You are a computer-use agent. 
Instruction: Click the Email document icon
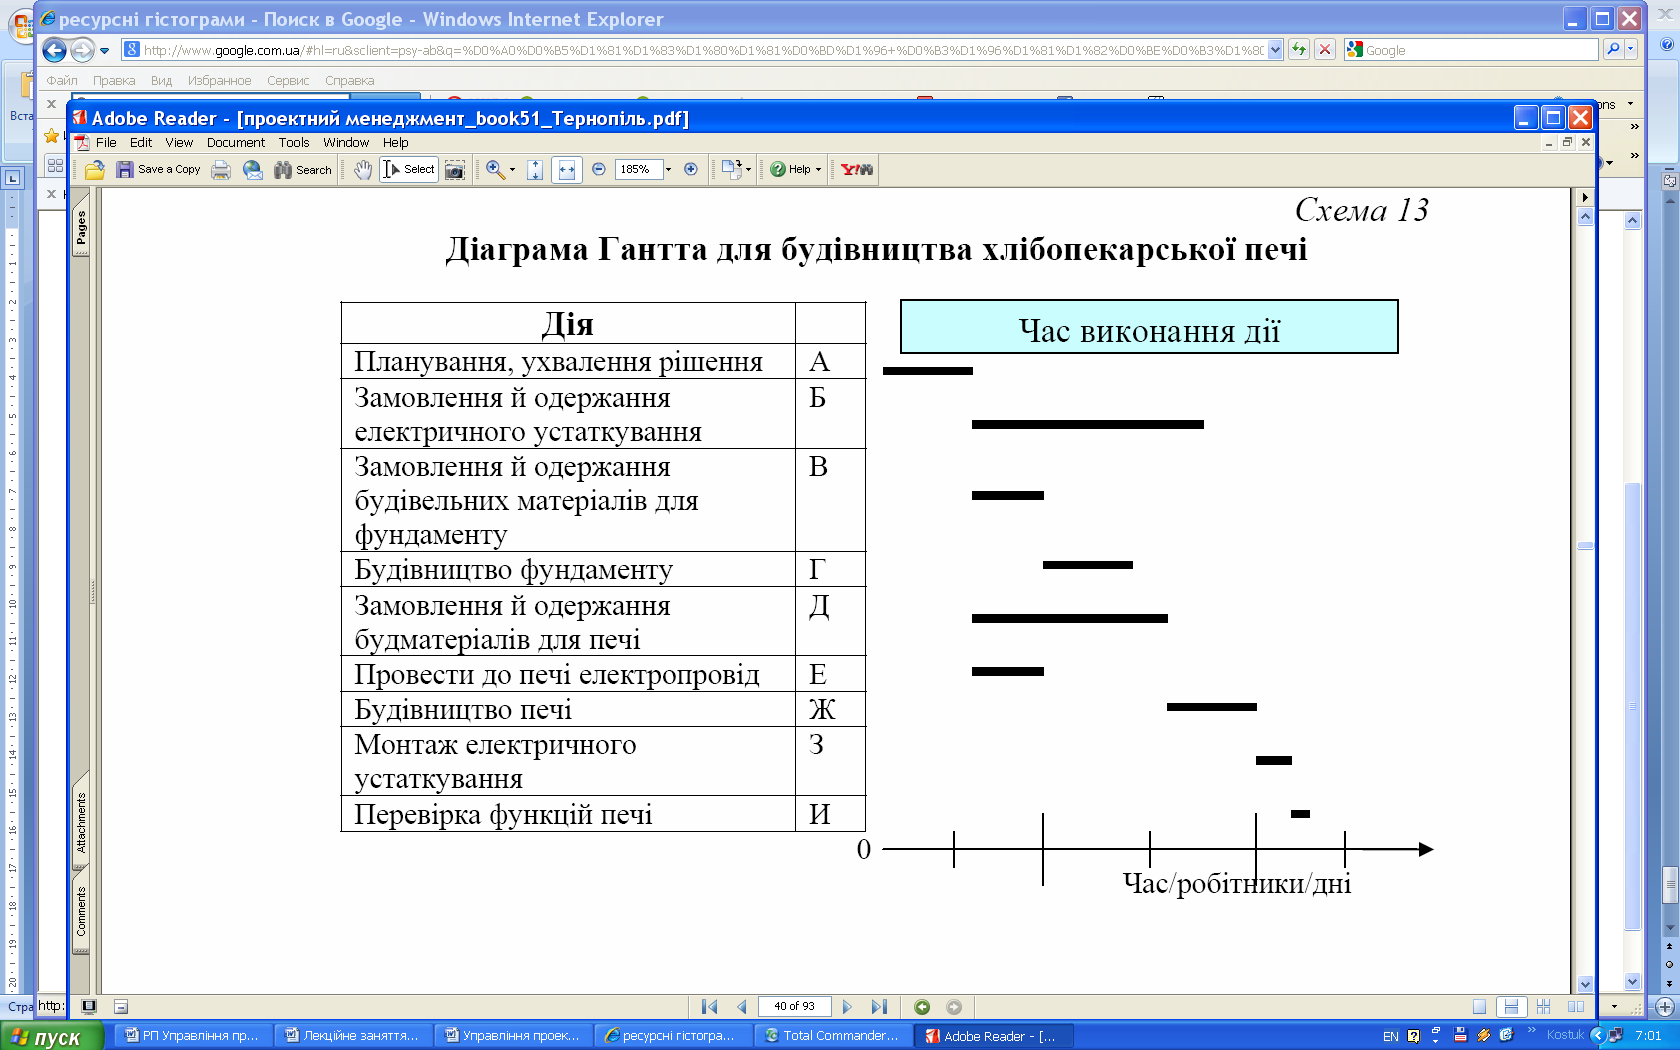pyautogui.click(x=253, y=169)
